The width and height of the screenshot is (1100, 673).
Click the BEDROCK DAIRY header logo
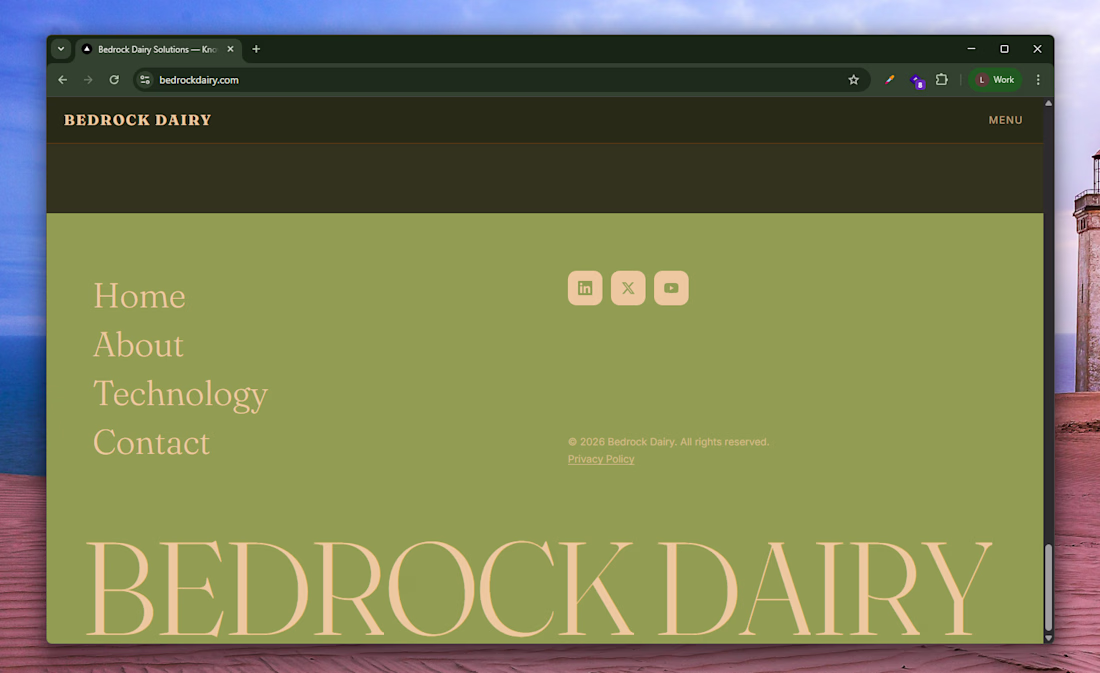(x=138, y=120)
